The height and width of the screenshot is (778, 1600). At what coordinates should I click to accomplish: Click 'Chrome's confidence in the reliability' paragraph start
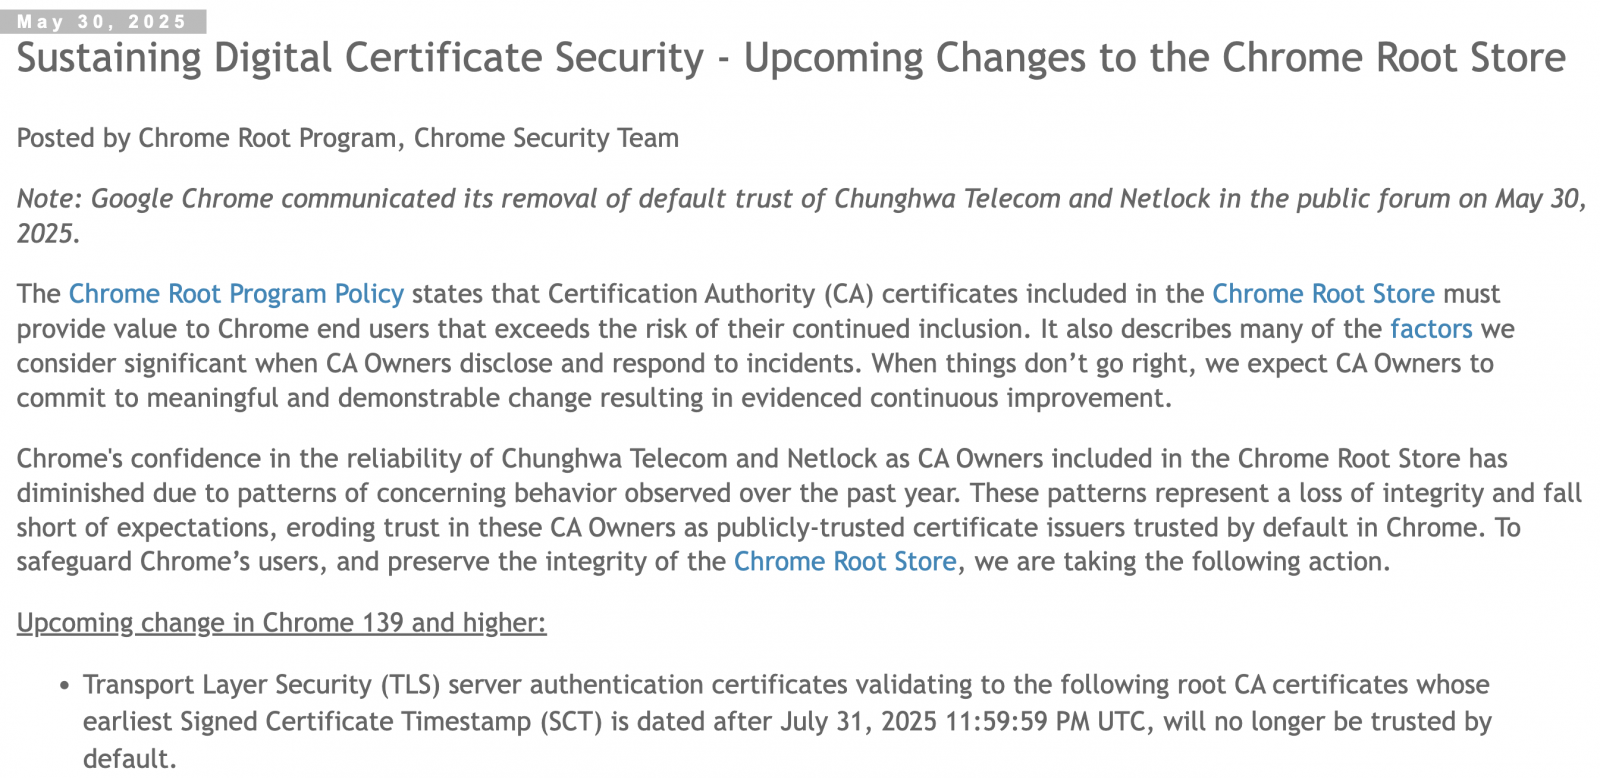(239, 459)
